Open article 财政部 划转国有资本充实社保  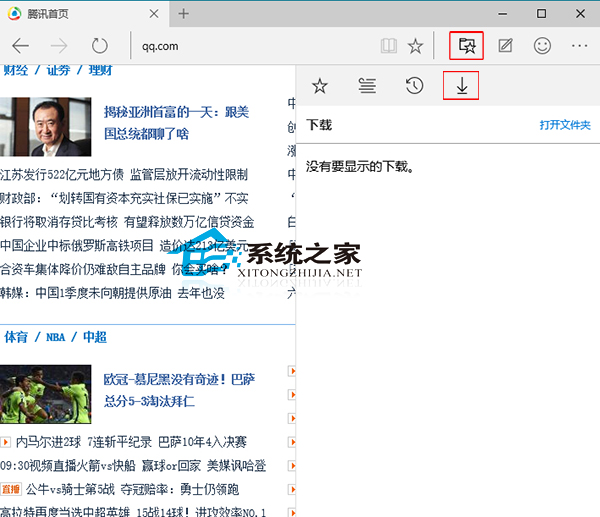(124, 199)
